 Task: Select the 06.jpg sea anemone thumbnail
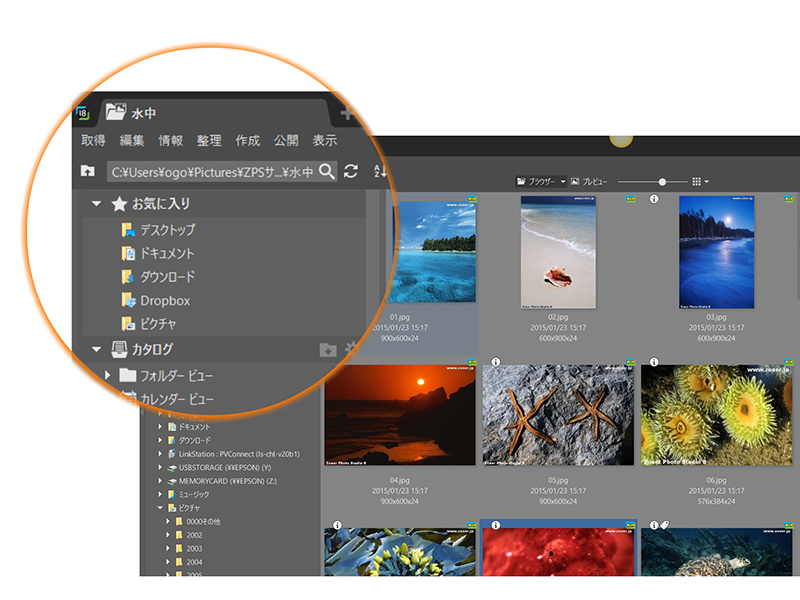pyautogui.click(x=716, y=415)
